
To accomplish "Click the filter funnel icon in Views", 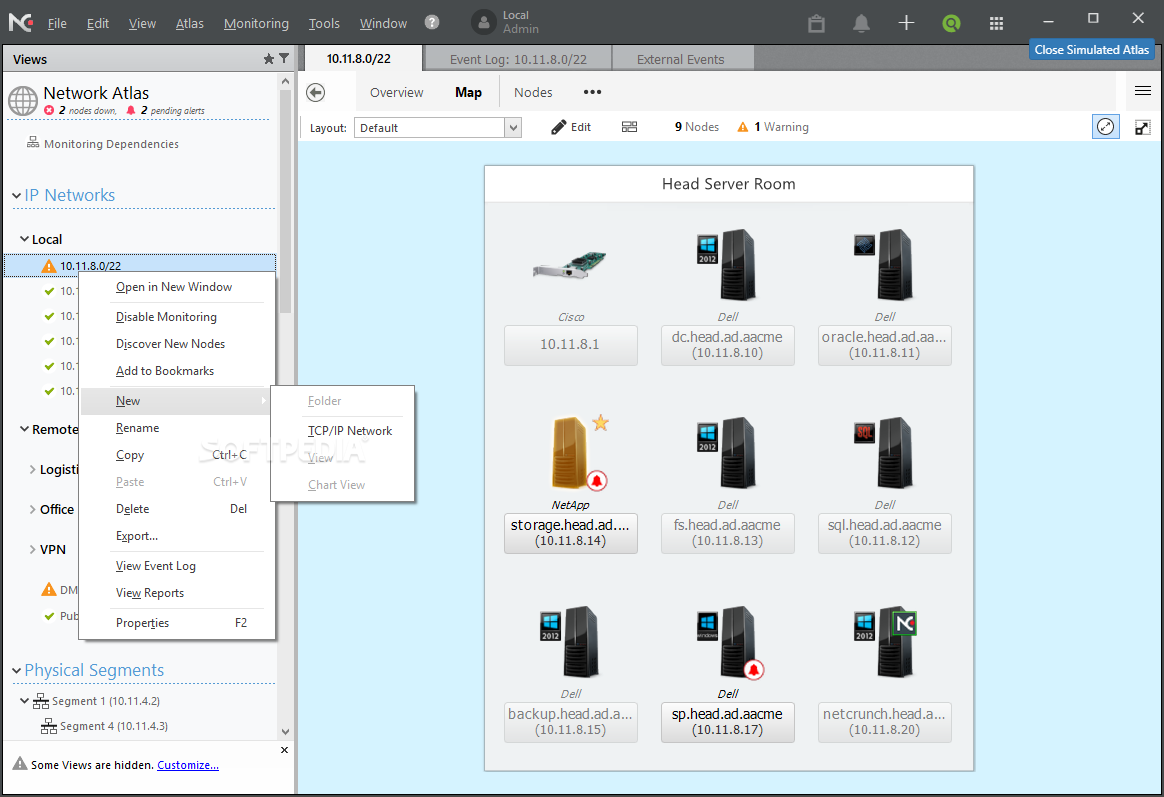I will click(284, 59).
